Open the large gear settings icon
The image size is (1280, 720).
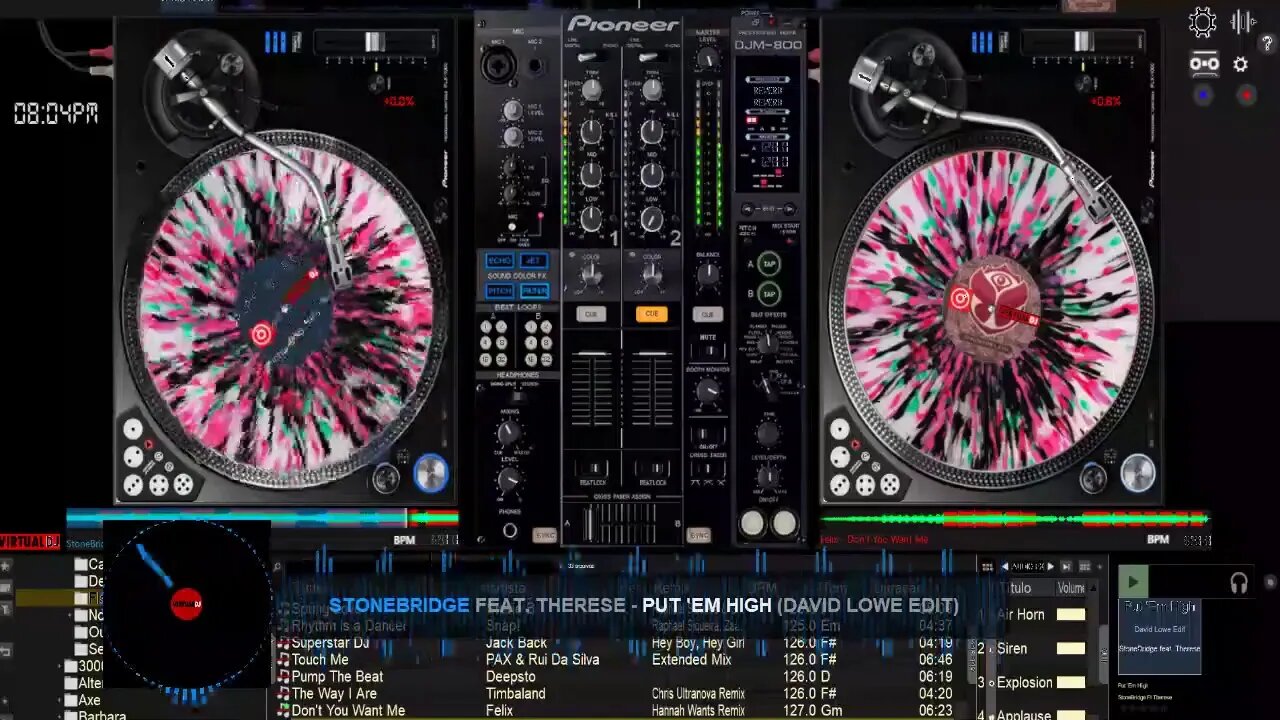click(x=1202, y=22)
